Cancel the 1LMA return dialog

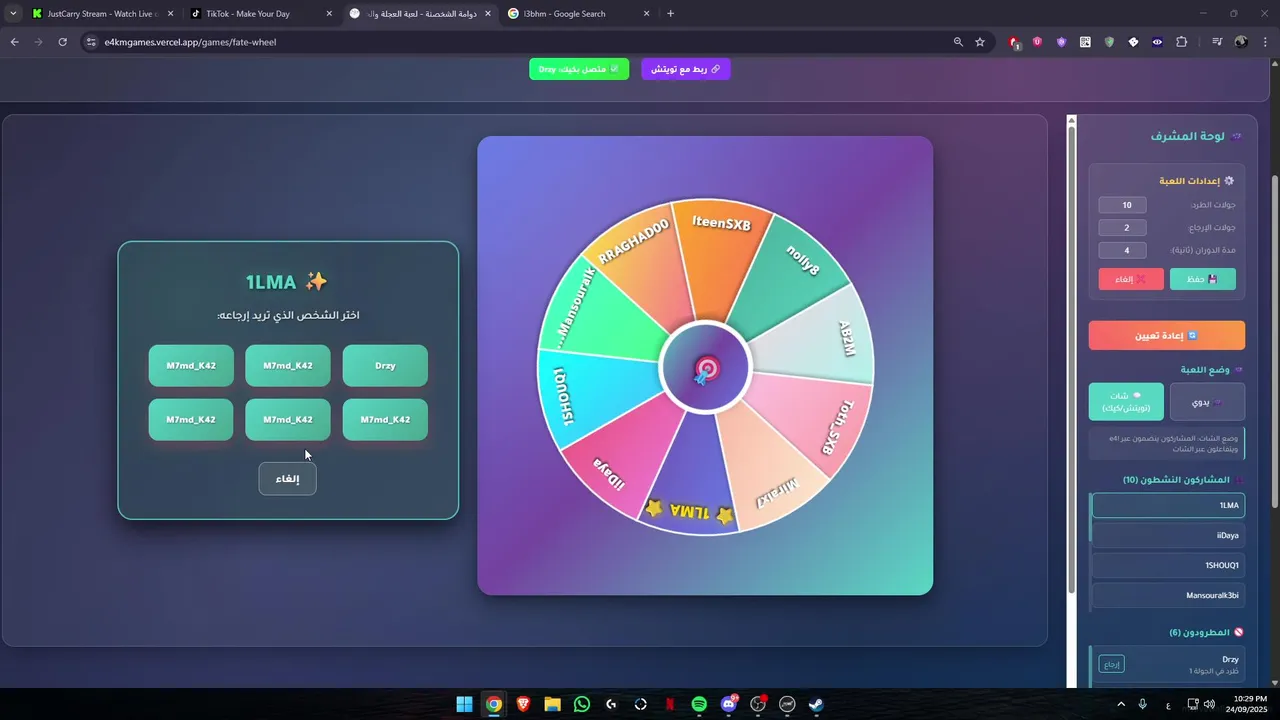[288, 479]
